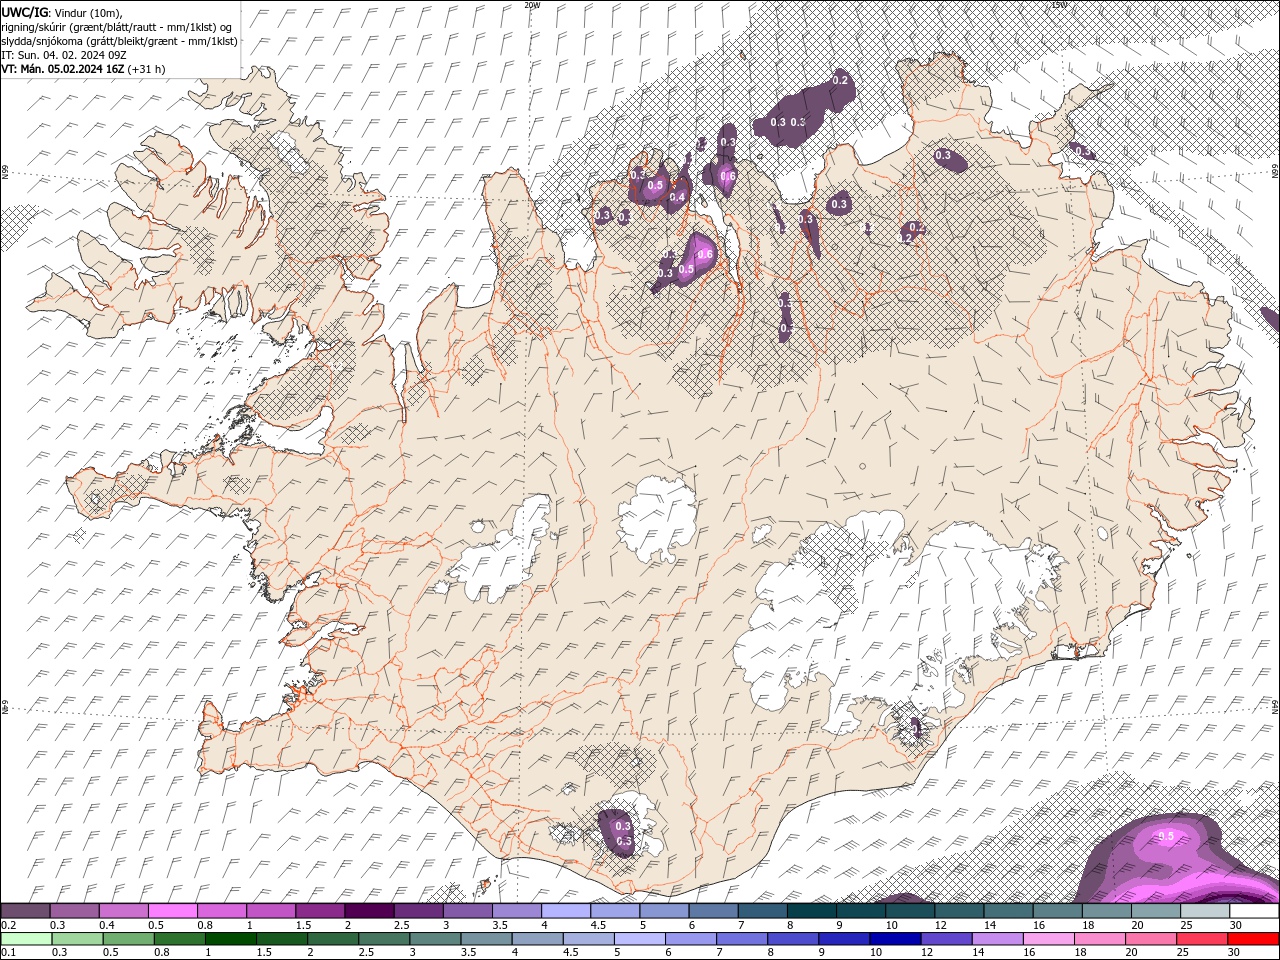Screen dimensions: 1280x960
Task: Select the 1.5 swatch in the upper legend row
Action: point(321,911)
